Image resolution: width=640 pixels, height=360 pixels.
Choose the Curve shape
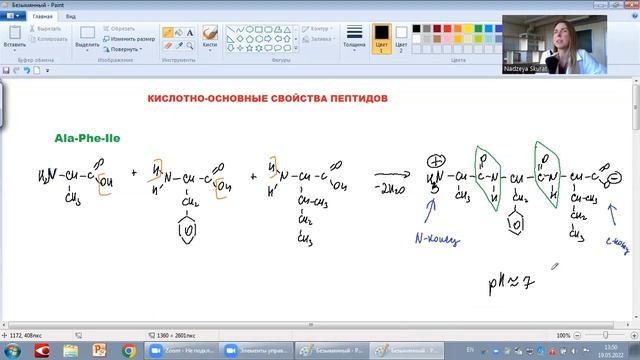tap(240, 30)
